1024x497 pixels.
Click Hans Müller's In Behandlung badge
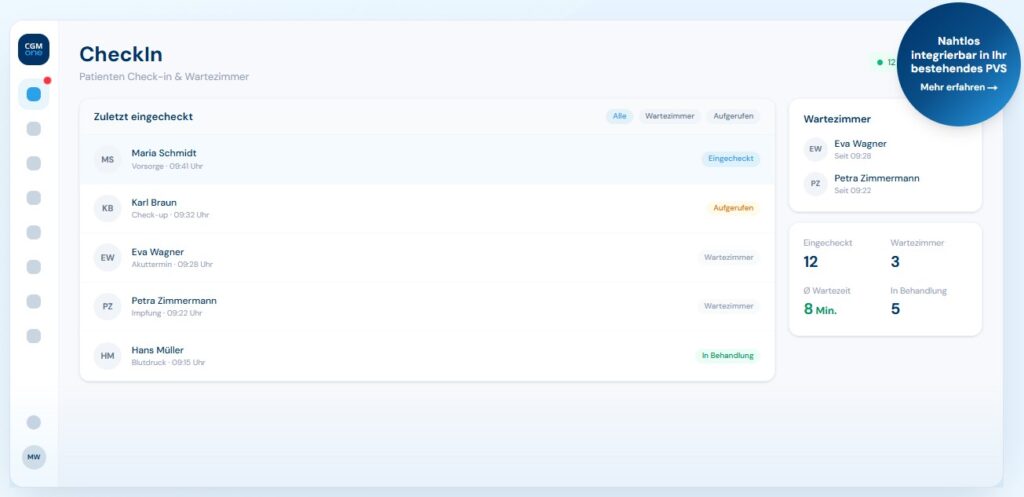[727, 355]
